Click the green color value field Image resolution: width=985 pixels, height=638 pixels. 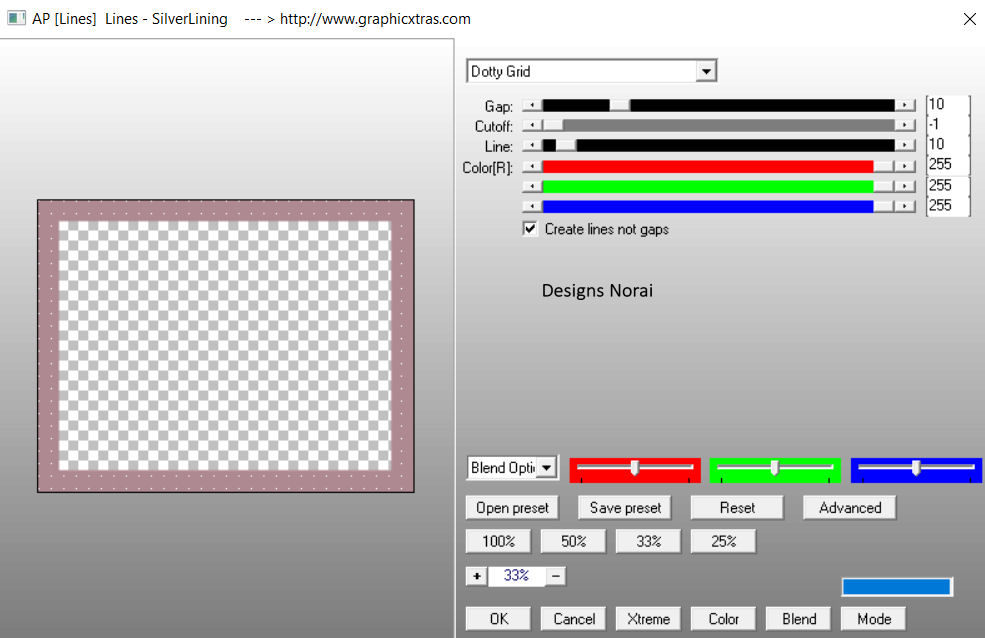948,186
